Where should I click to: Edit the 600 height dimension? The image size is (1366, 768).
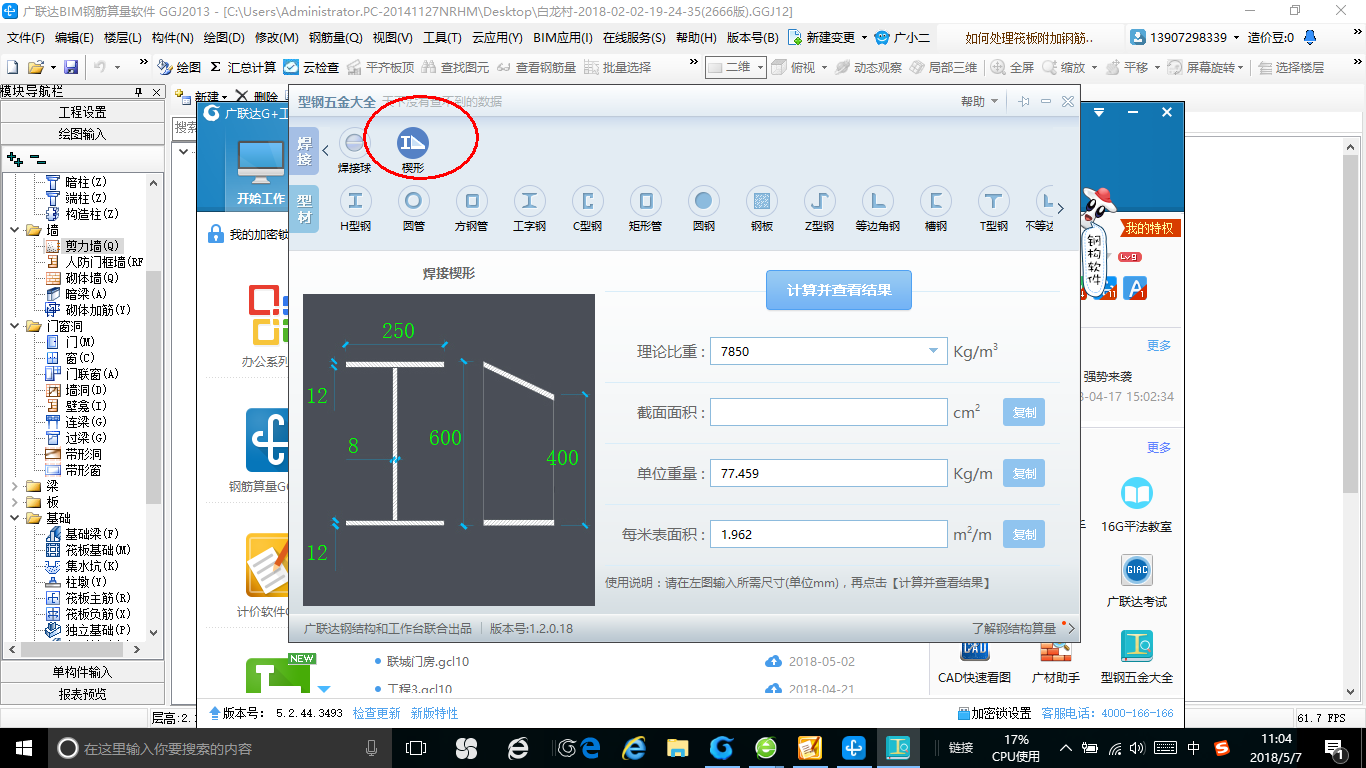pos(445,438)
